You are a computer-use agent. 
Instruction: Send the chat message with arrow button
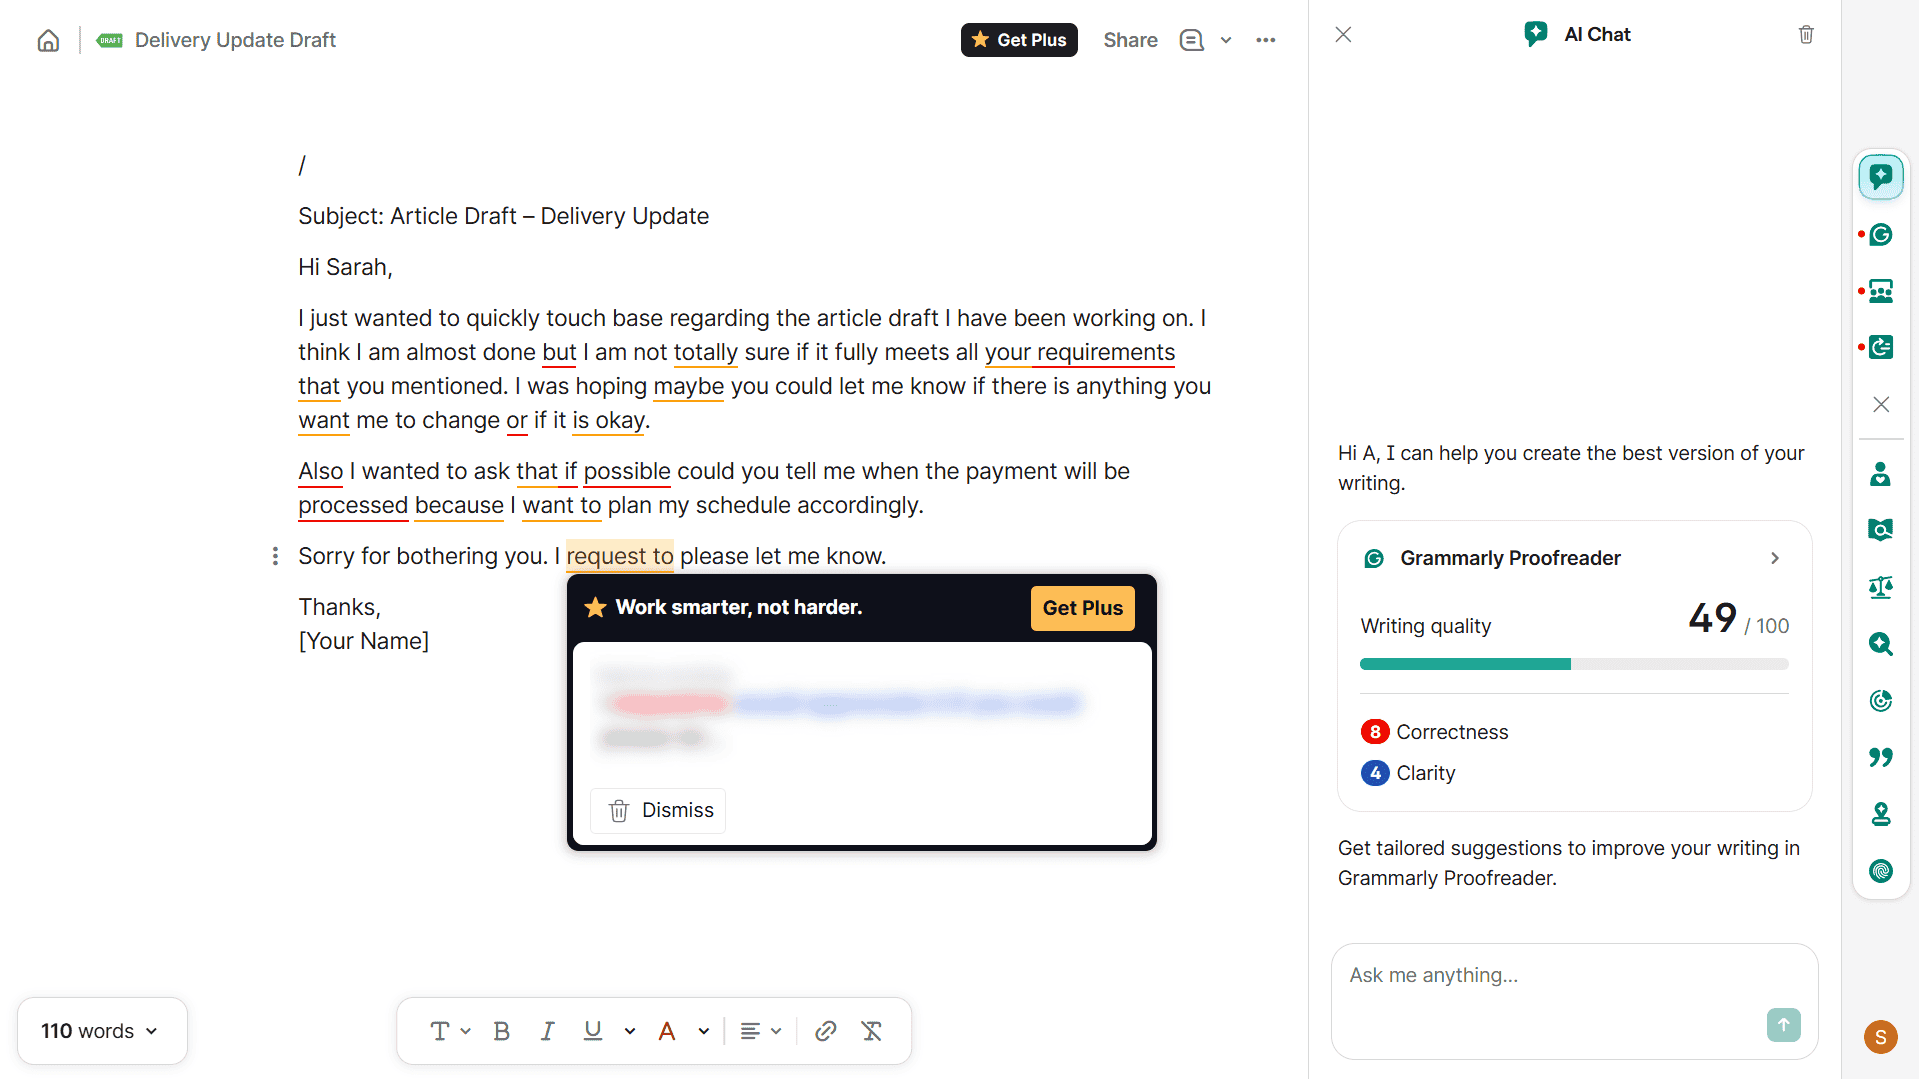click(1783, 1025)
